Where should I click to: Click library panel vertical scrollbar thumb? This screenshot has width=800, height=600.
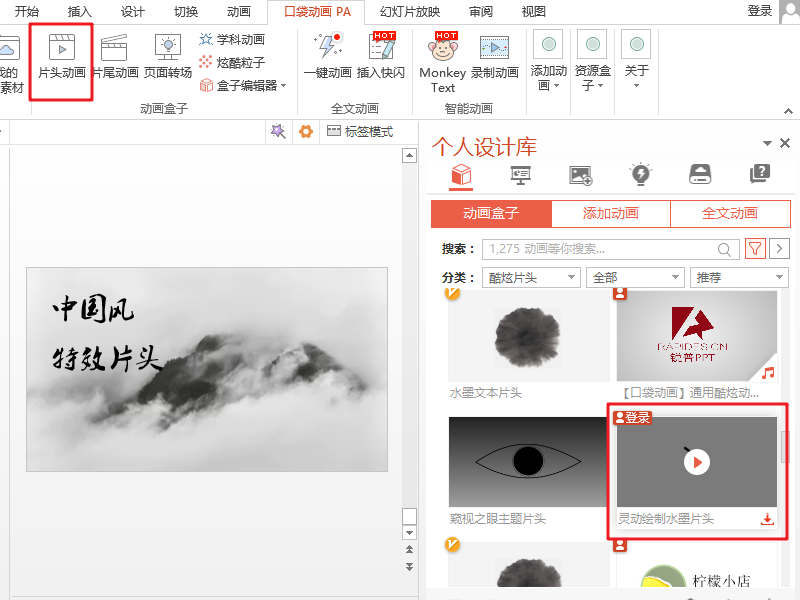(785, 447)
